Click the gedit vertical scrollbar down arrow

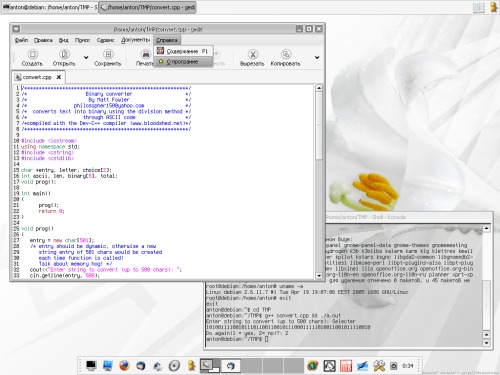[x=319, y=276]
